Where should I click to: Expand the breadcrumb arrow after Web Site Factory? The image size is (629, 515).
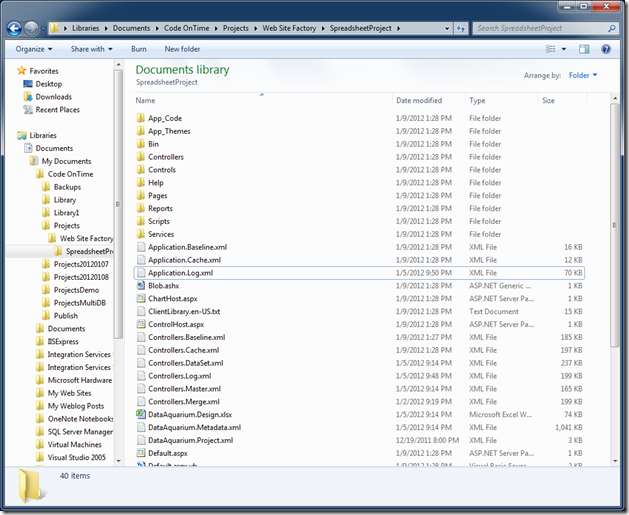pyautogui.click(x=323, y=28)
